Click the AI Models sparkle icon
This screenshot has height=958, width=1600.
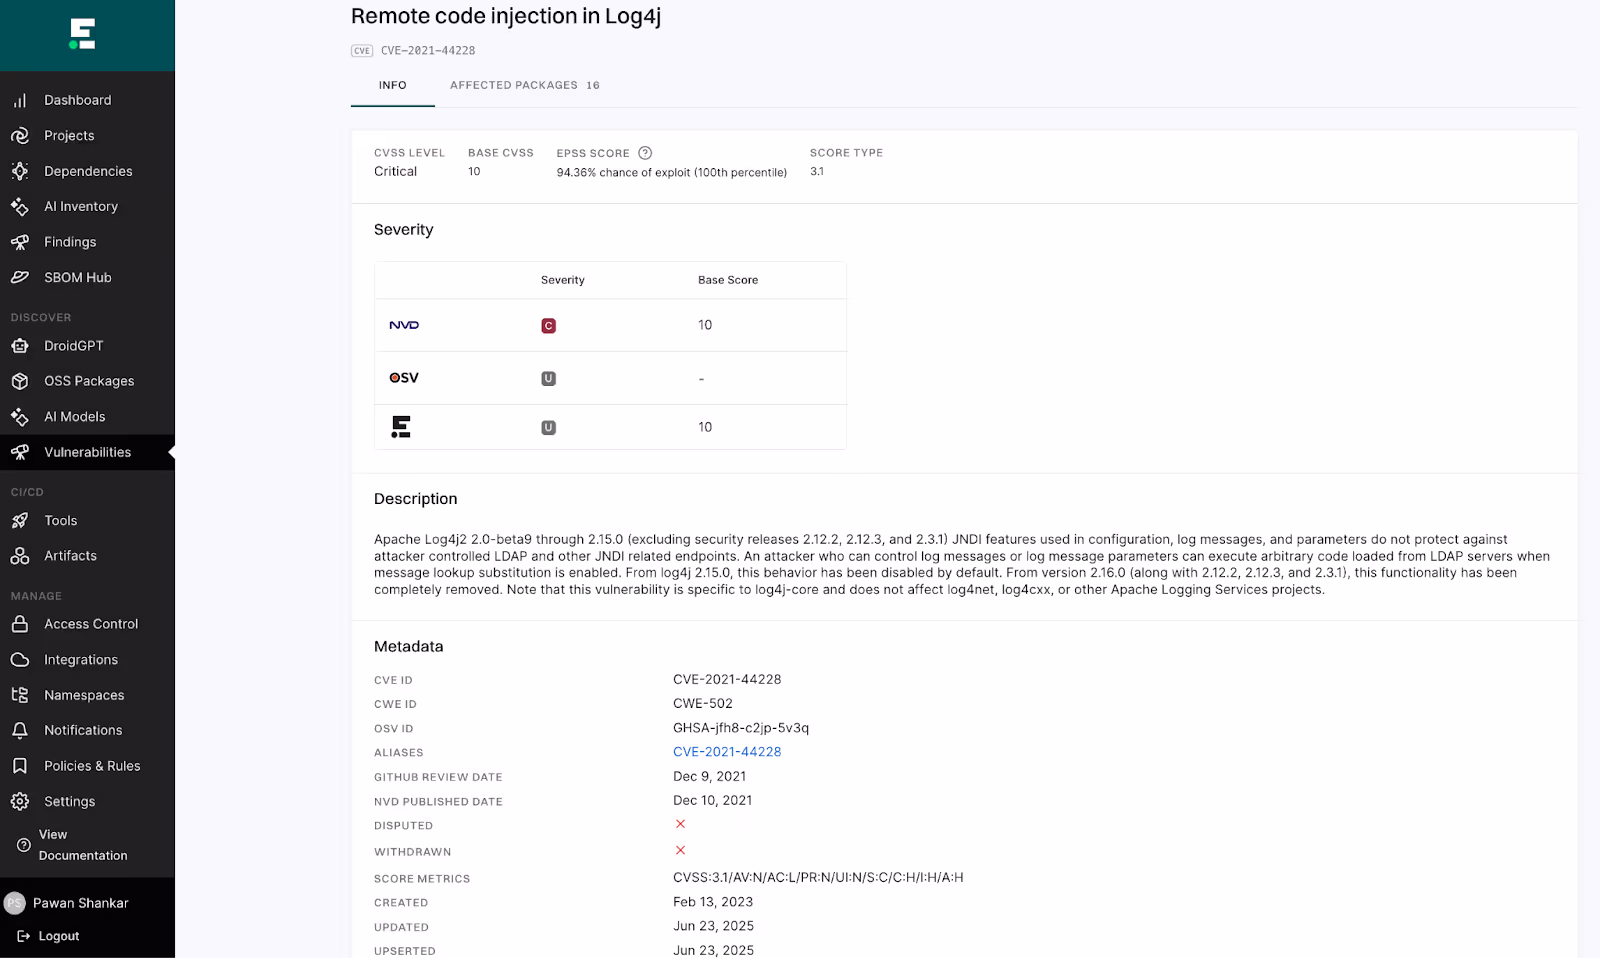coord(20,417)
